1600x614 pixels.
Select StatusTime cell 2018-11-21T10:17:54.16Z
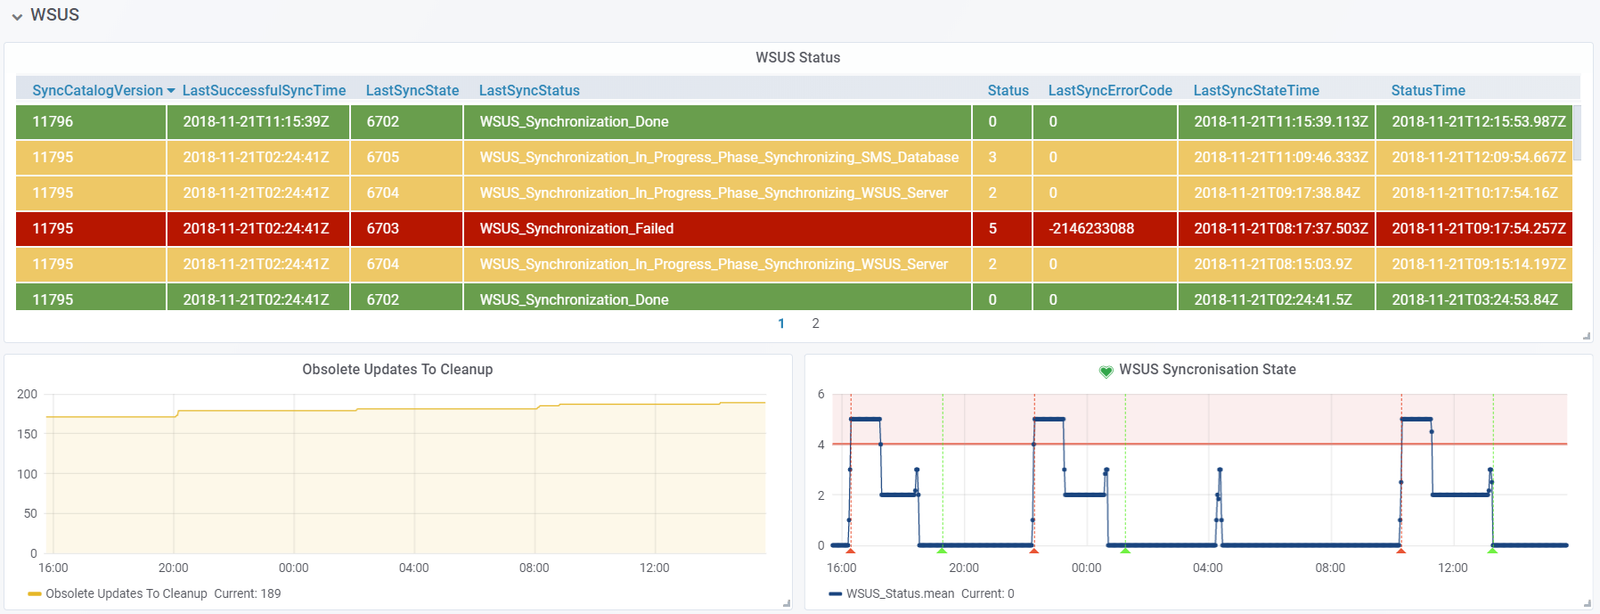coord(1474,193)
